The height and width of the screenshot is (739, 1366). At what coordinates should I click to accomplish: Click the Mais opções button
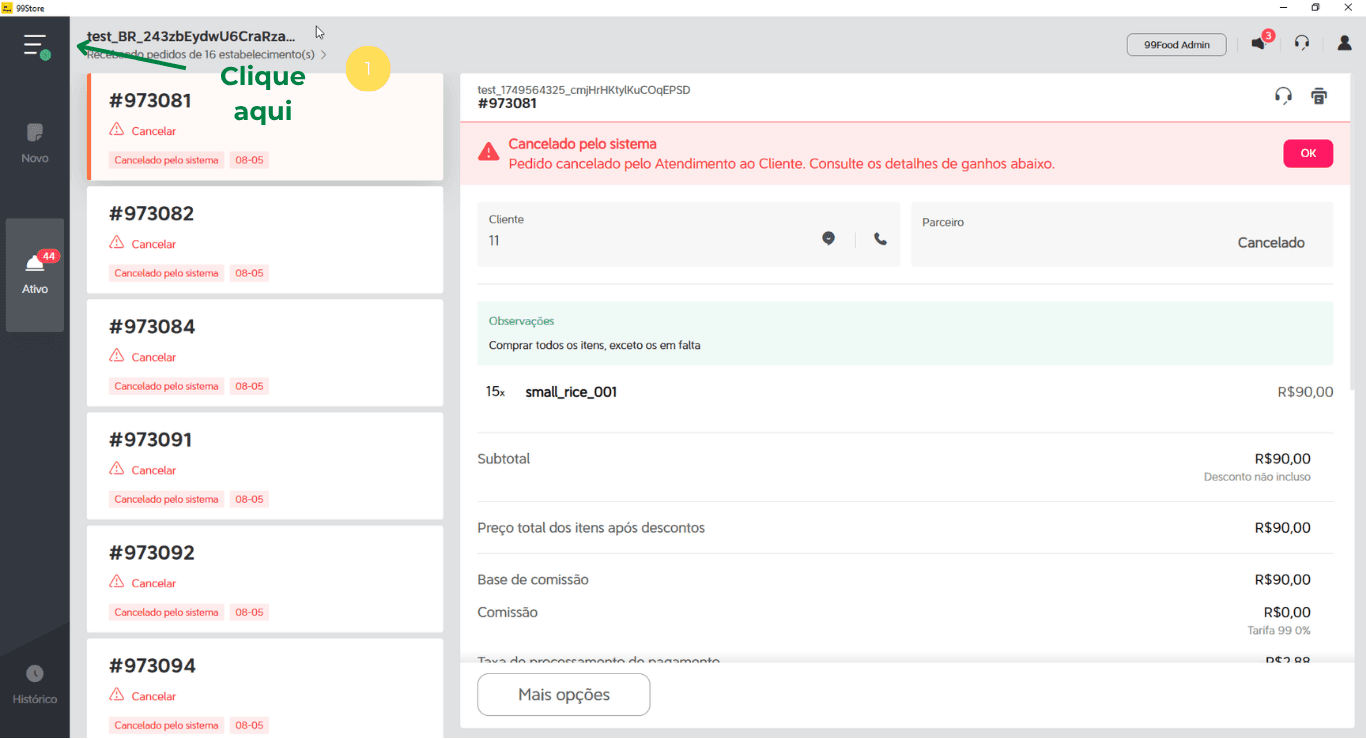pos(563,694)
